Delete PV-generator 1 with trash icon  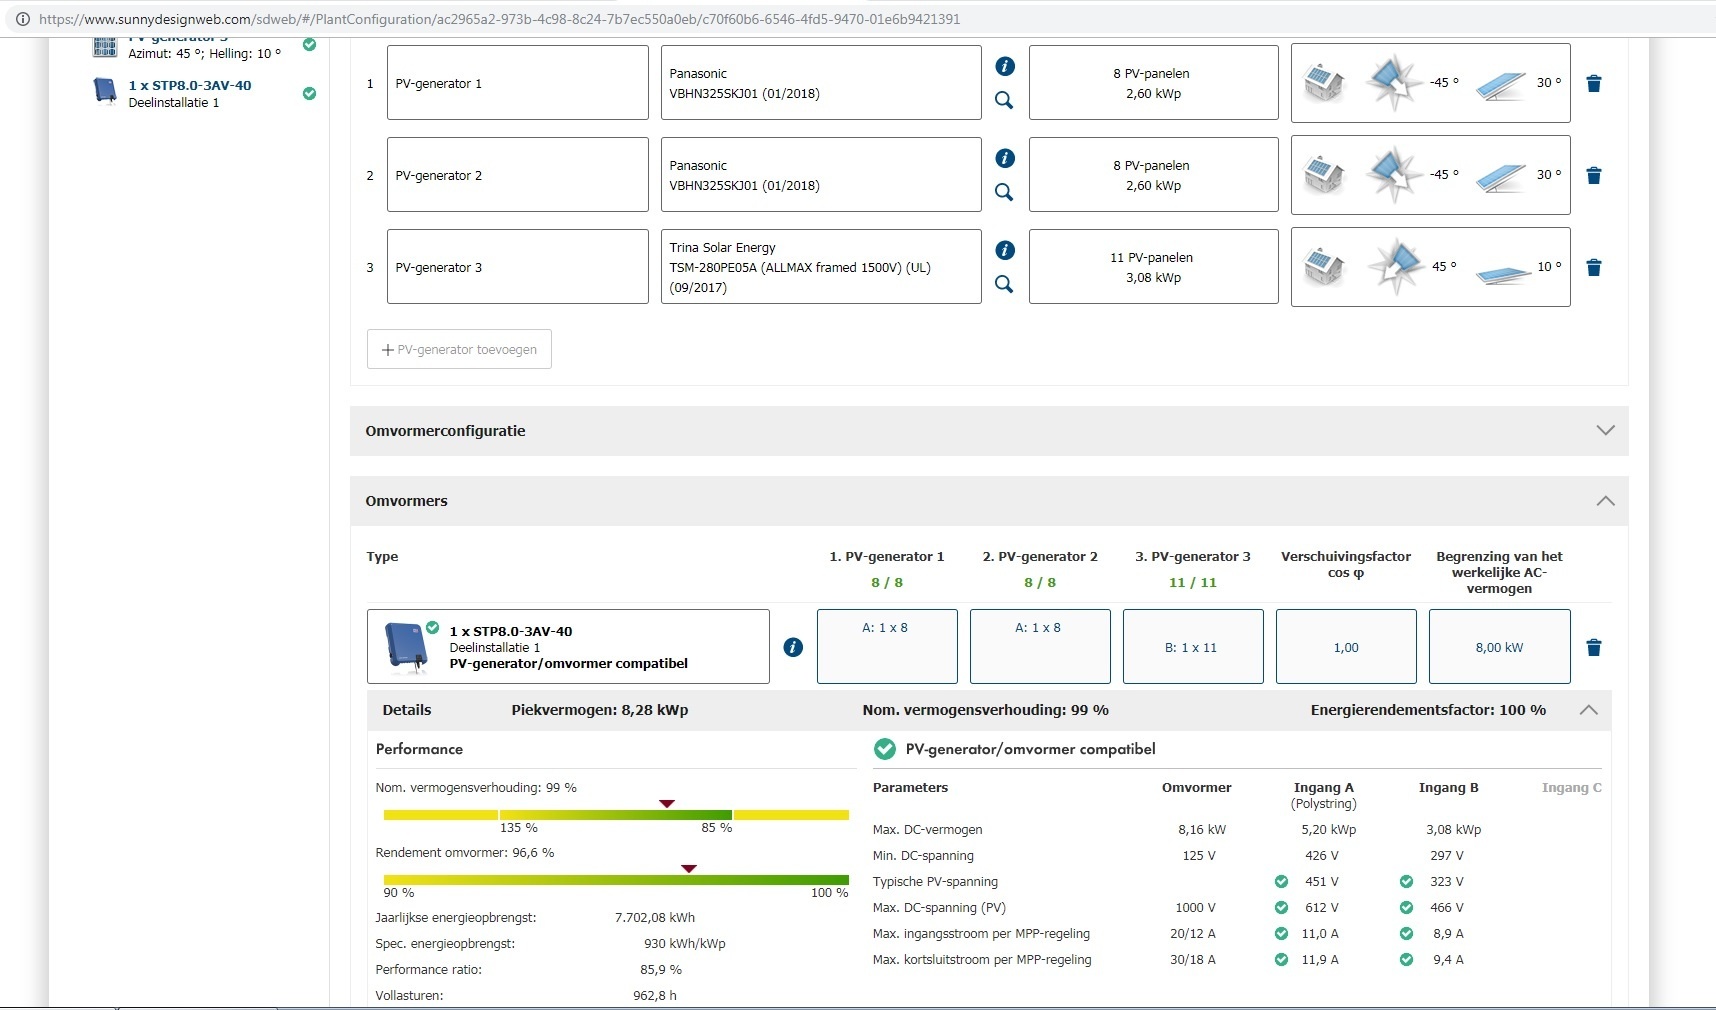pos(1594,84)
